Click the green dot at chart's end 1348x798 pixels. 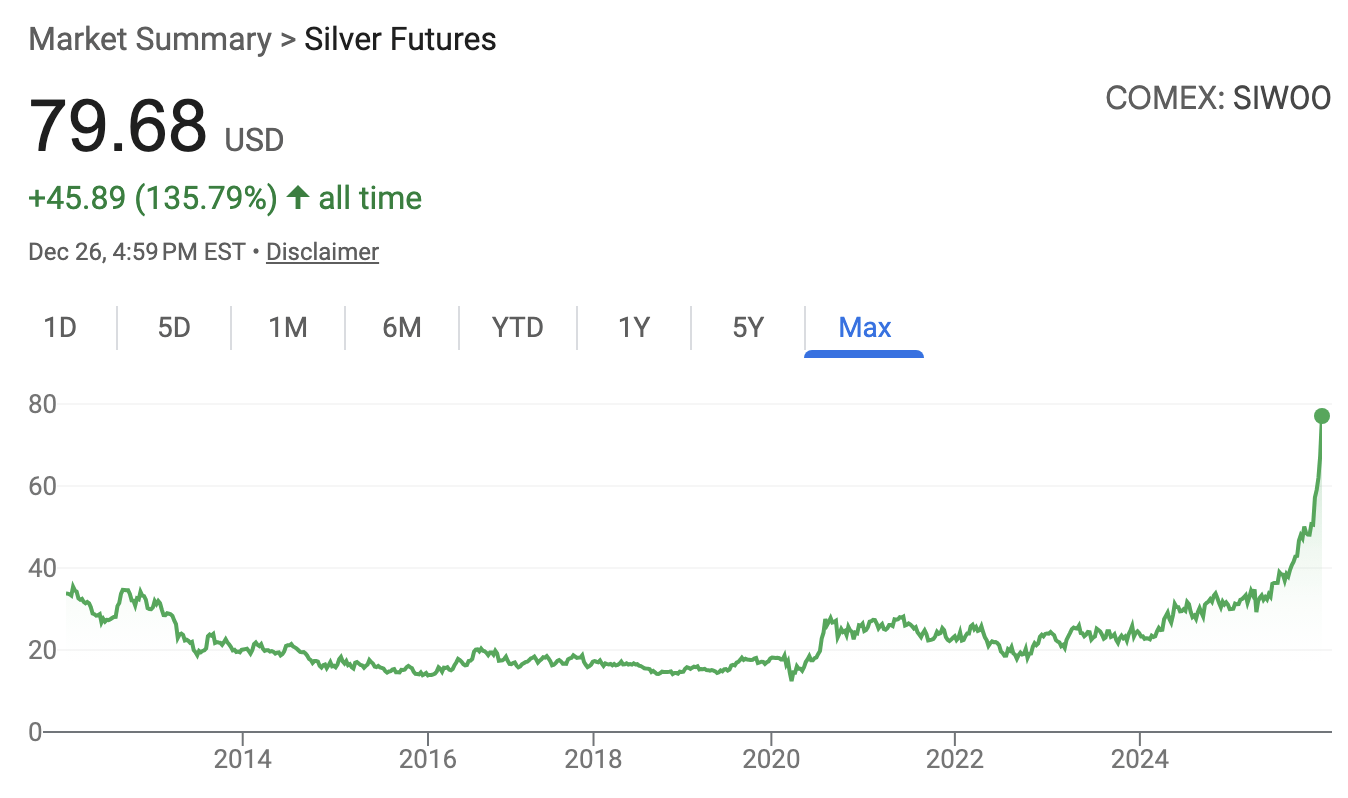point(1321,416)
